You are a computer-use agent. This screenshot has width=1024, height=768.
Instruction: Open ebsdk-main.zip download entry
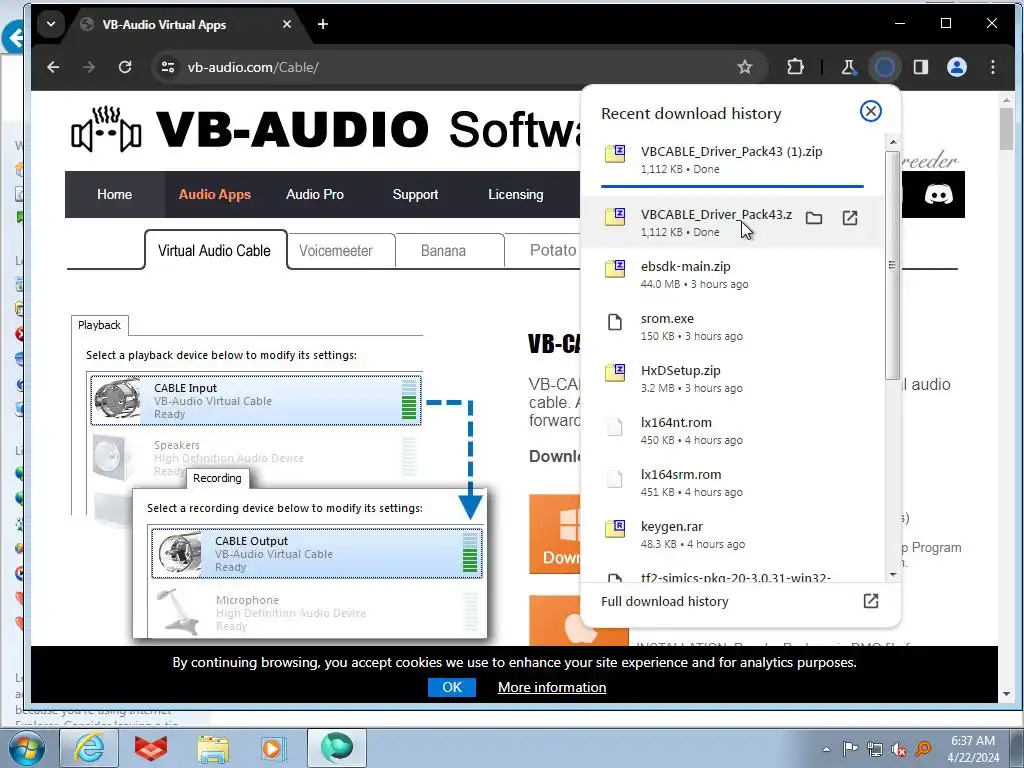point(731,274)
